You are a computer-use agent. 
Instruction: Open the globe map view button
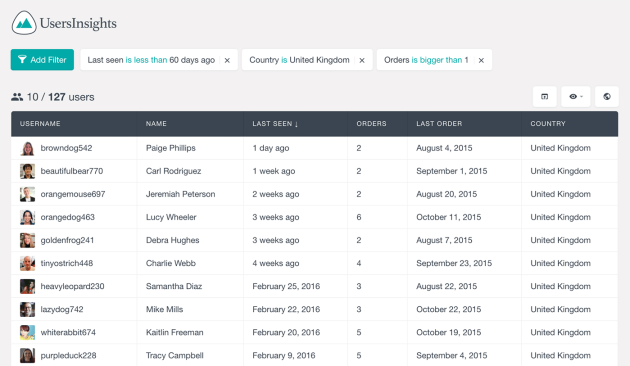(607, 96)
